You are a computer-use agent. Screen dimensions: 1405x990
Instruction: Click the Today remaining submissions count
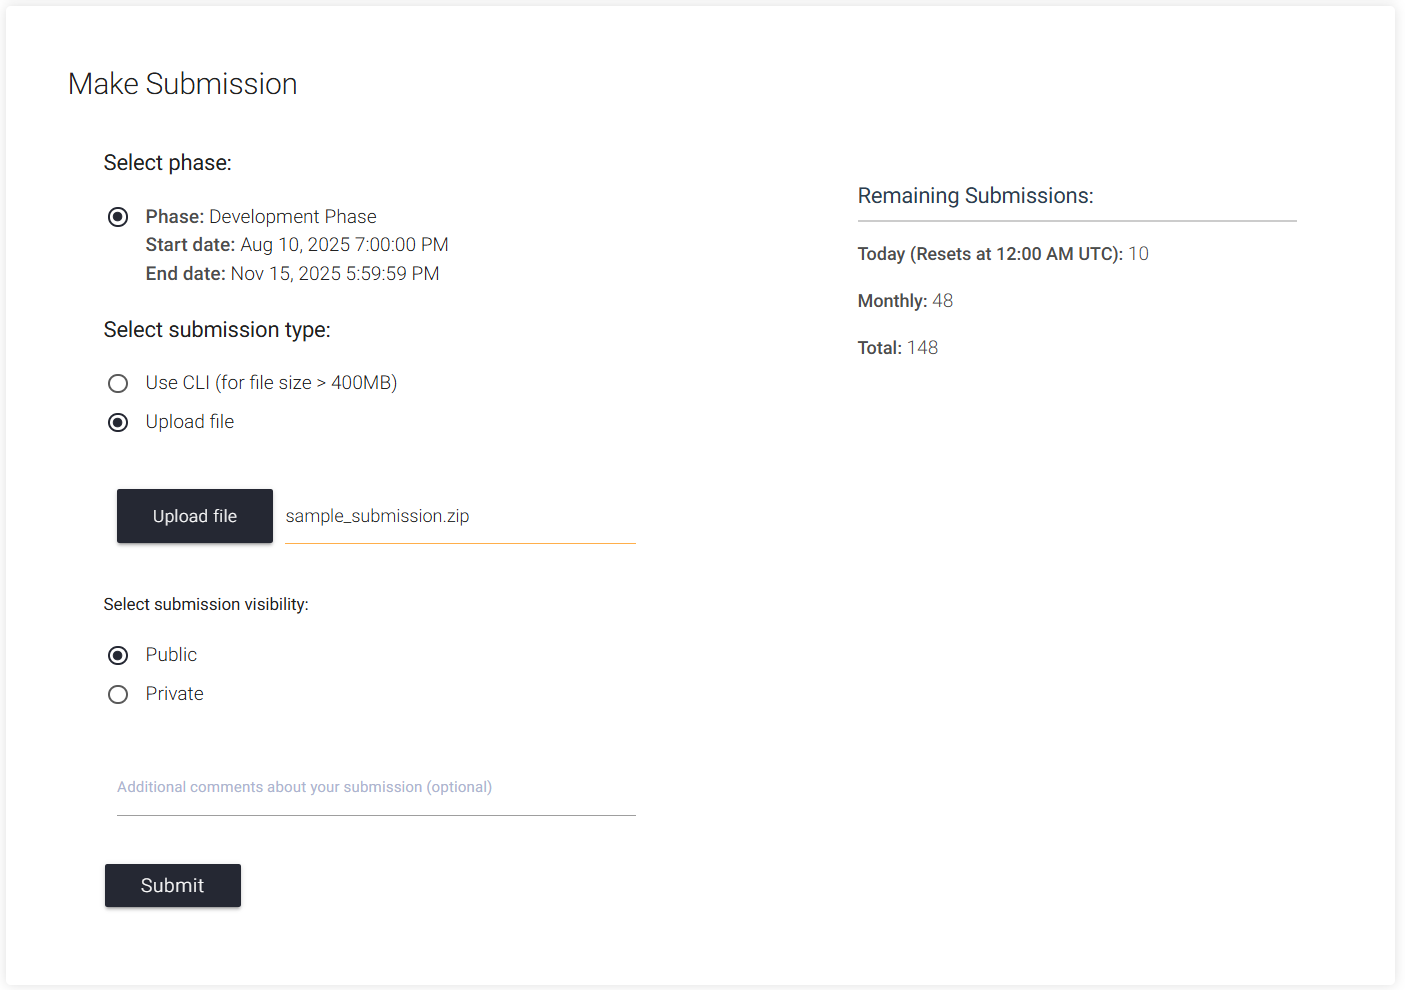1138,254
